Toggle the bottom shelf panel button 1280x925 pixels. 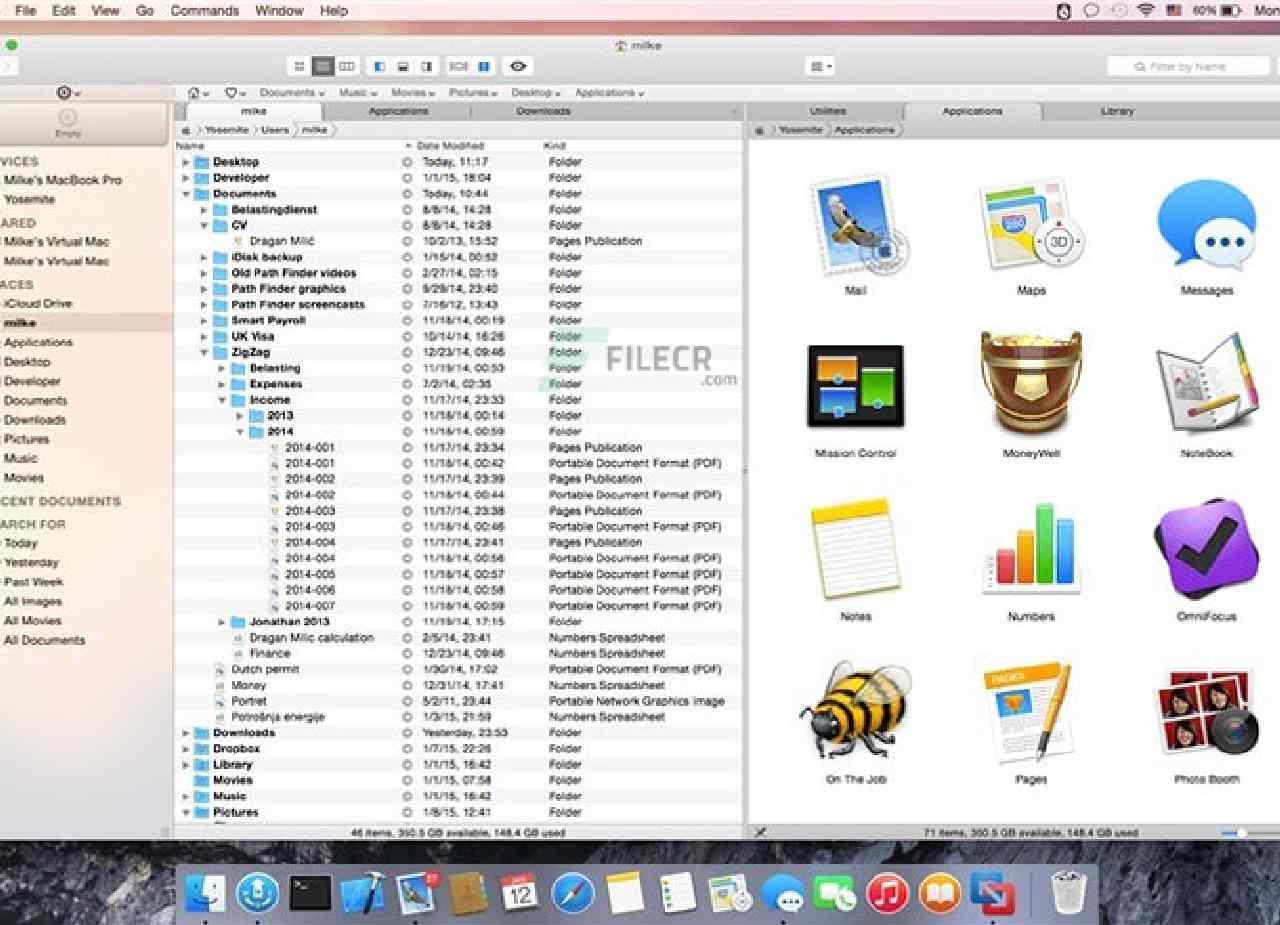403,66
